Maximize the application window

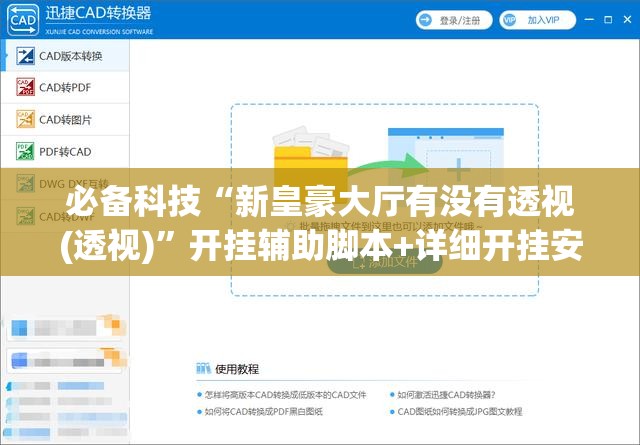point(608,20)
